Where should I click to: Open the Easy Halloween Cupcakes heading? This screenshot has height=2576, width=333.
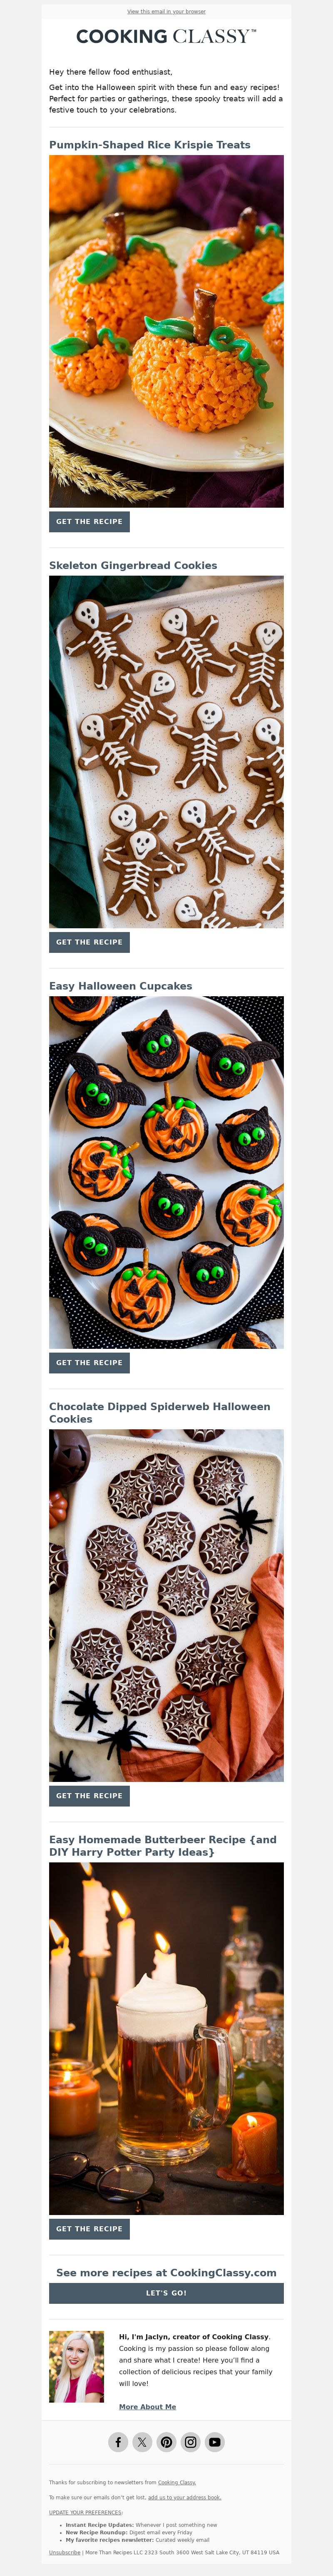(120, 985)
